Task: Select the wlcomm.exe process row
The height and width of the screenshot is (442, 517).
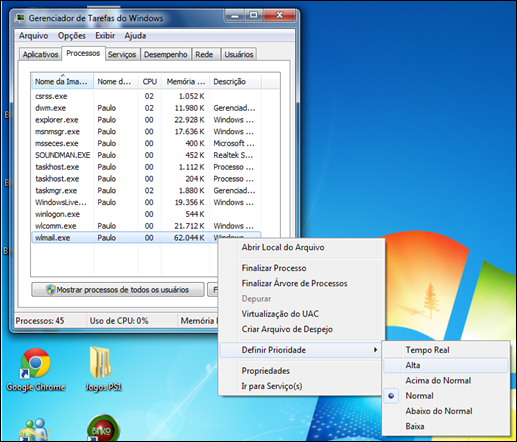Action: pyautogui.click(x=146, y=226)
